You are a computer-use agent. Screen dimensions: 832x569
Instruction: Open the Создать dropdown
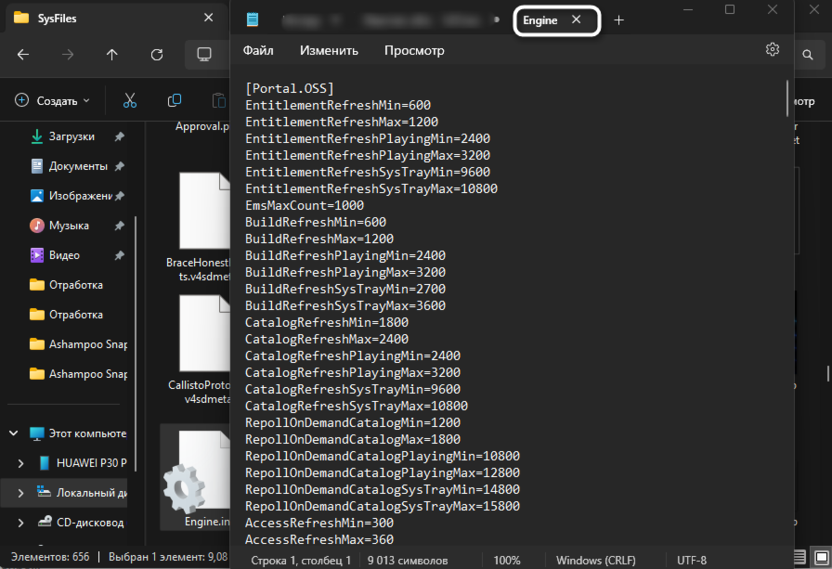(x=51, y=101)
